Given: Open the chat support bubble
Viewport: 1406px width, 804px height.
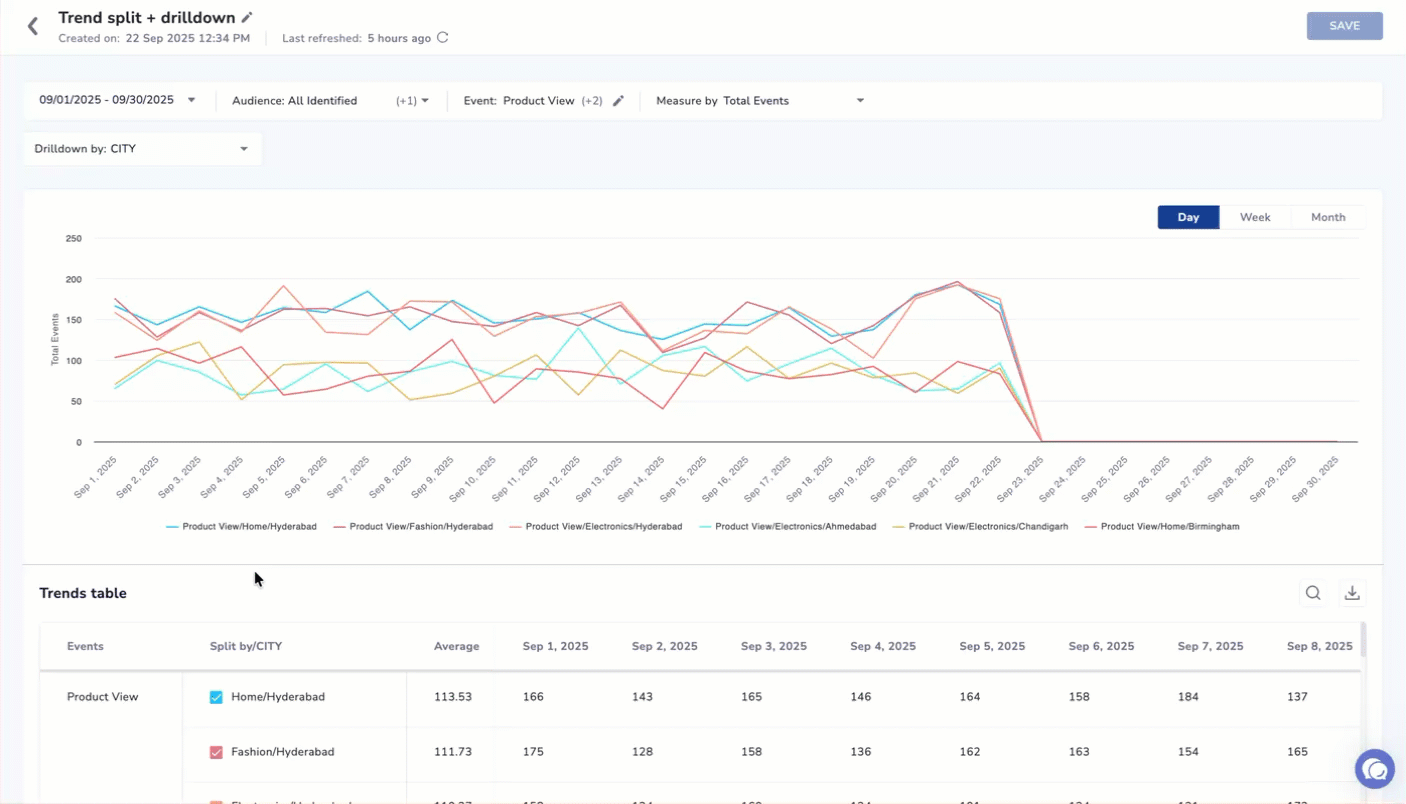Looking at the screenshot, I should 1375,769.
